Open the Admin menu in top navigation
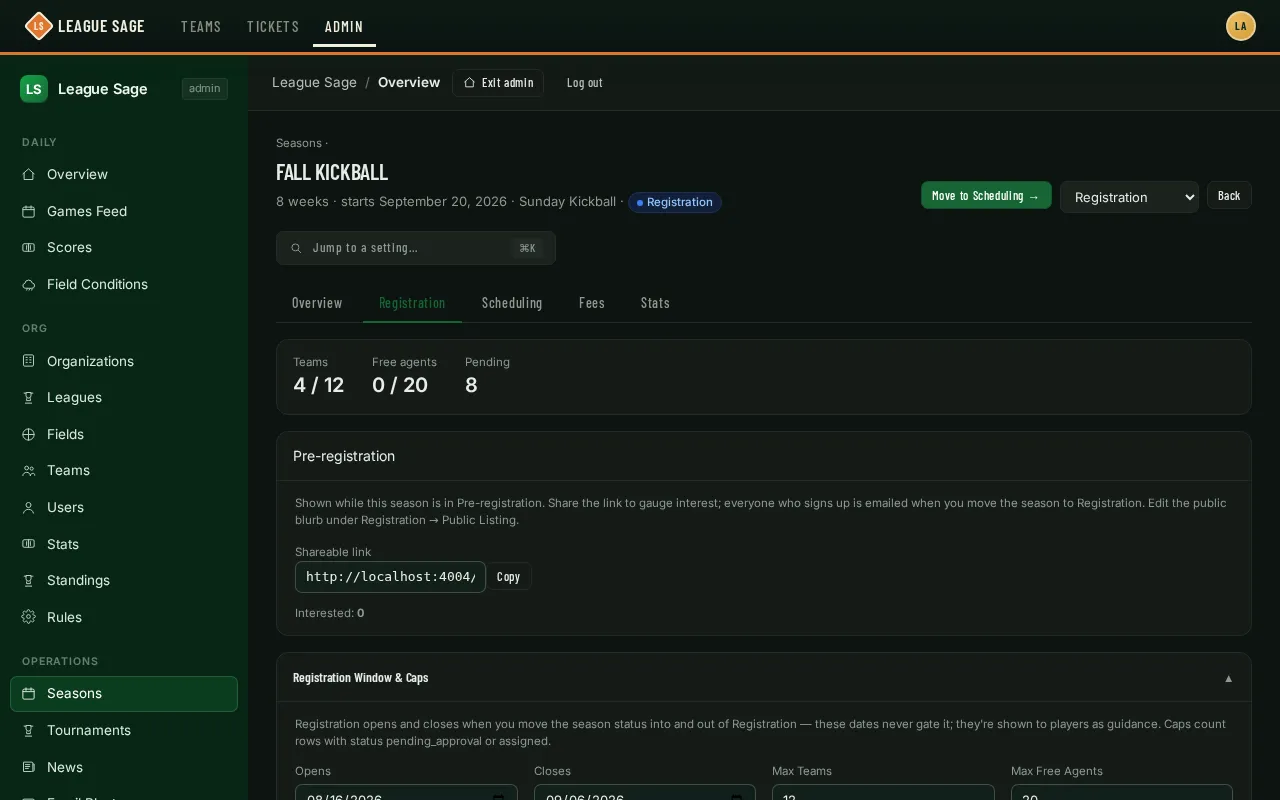Image resolution: width=1280 pixels, height=800 pixels. click(x=344, y=26)
